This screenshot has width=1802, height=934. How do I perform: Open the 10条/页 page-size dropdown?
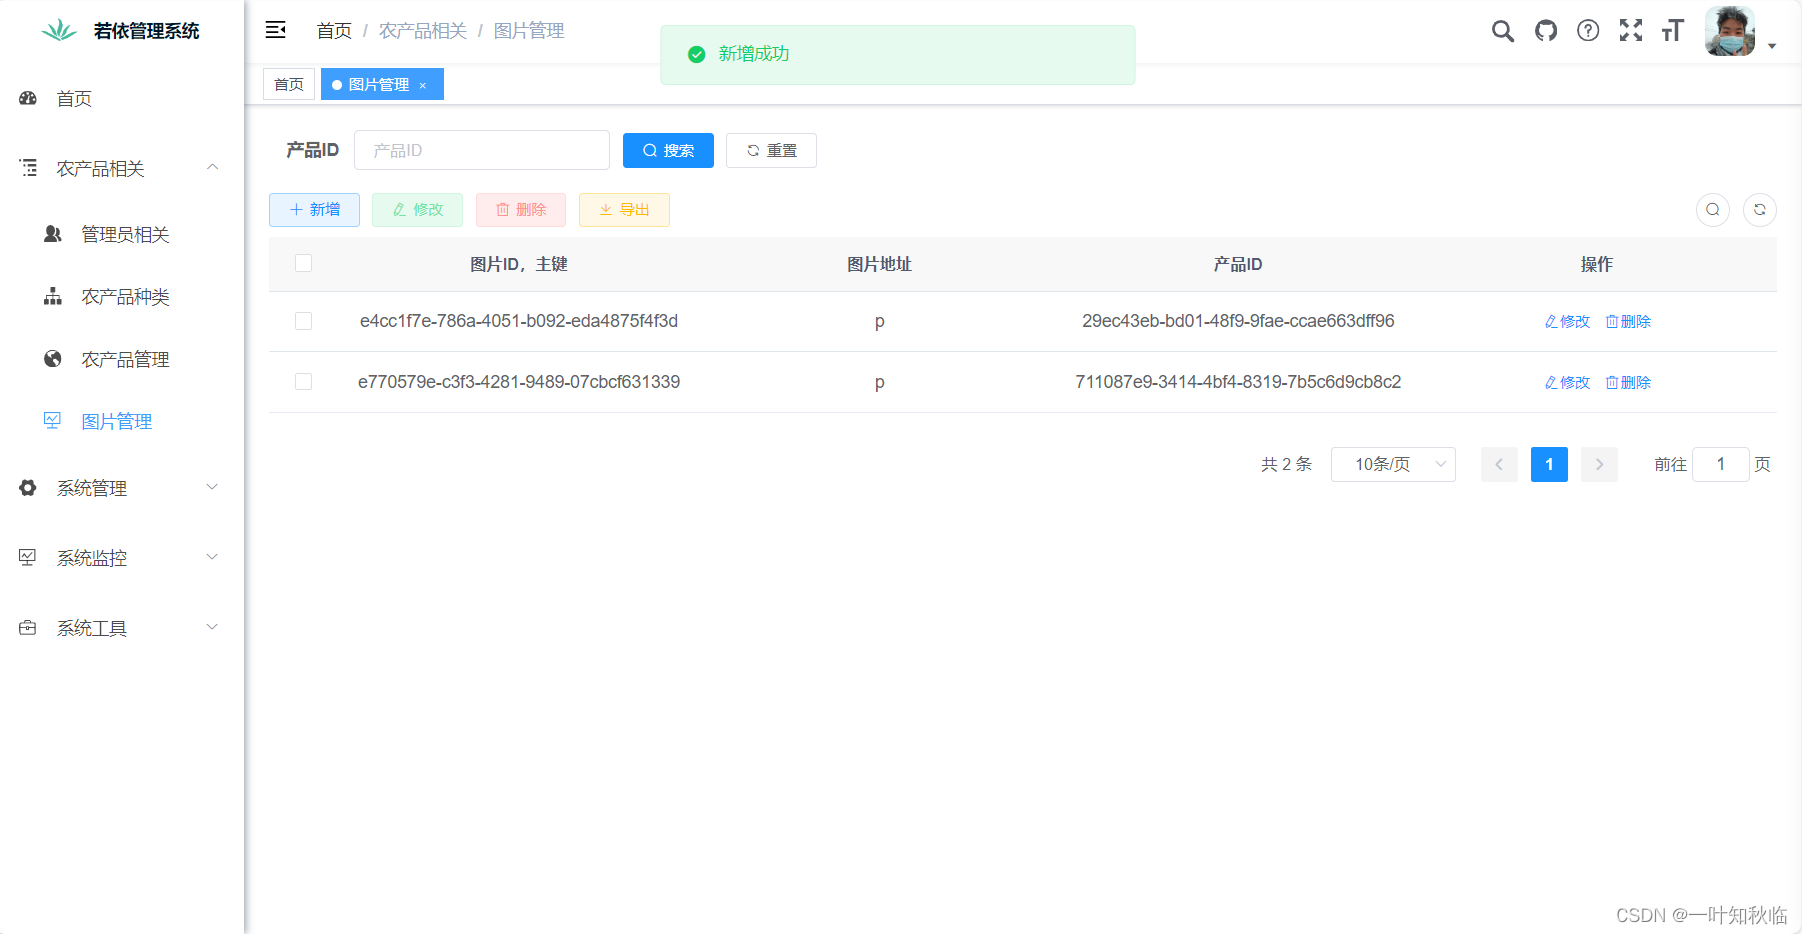coord(1393,464)
